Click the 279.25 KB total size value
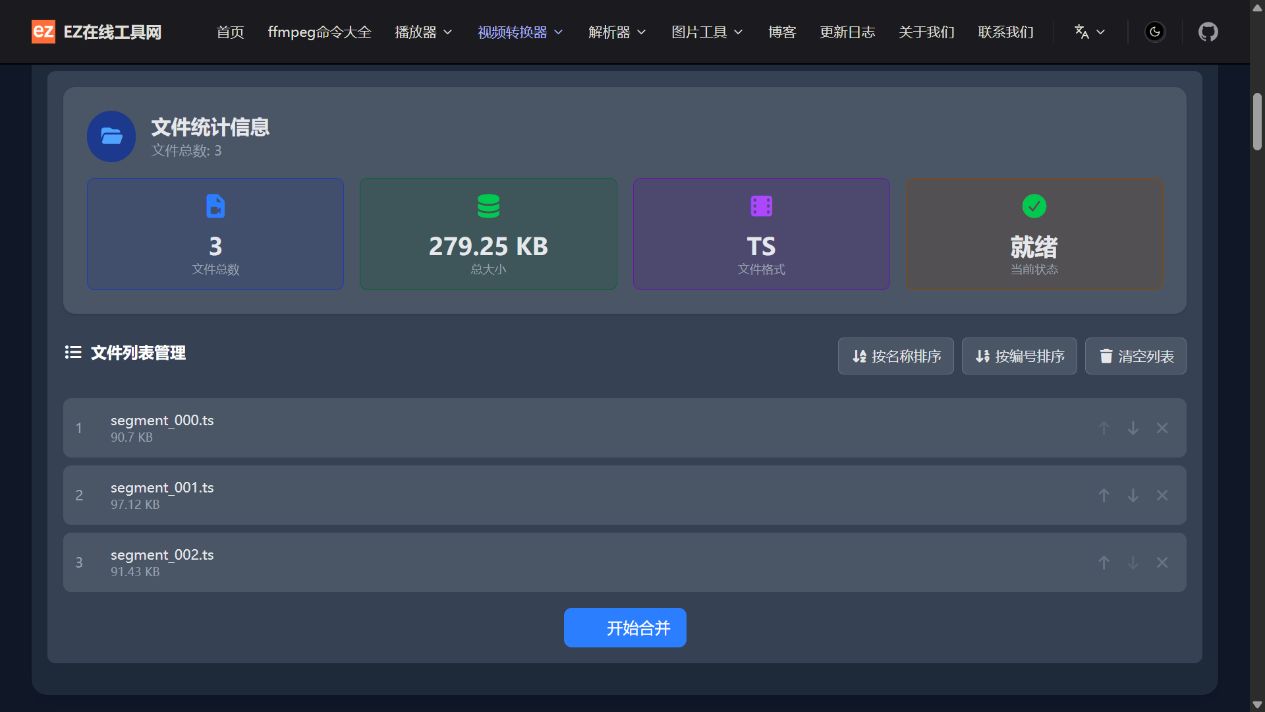Image resolution: width=1265 pixels, height=712 pixels. click(488, 246)
